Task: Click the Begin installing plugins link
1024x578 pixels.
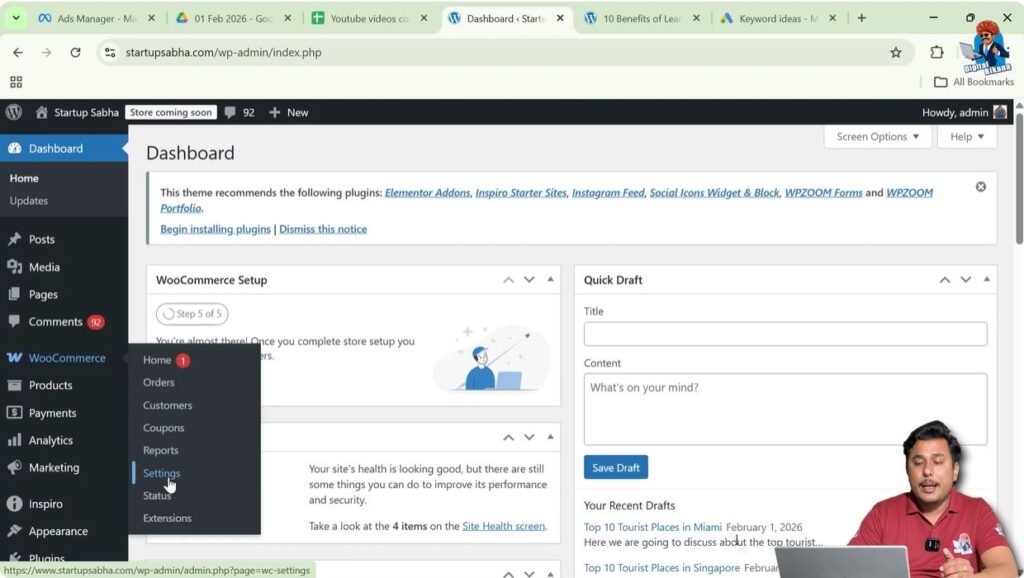Action: pyautogui.click(x=214, y=229)
